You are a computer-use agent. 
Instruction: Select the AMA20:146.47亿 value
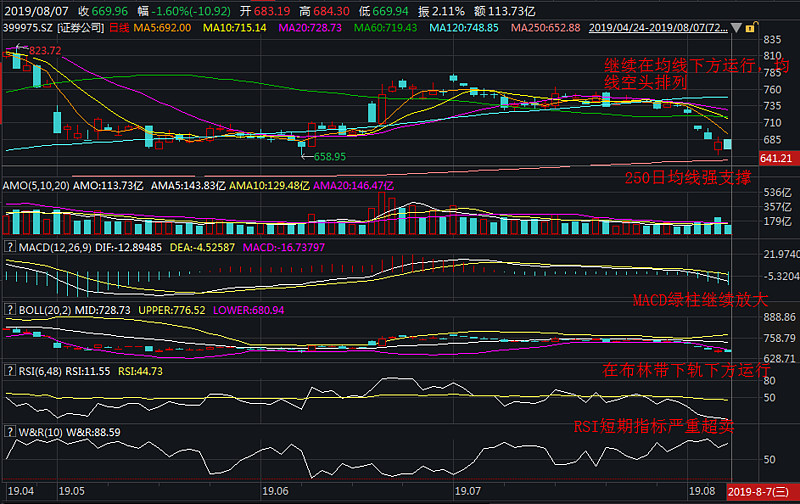point(354,186)
